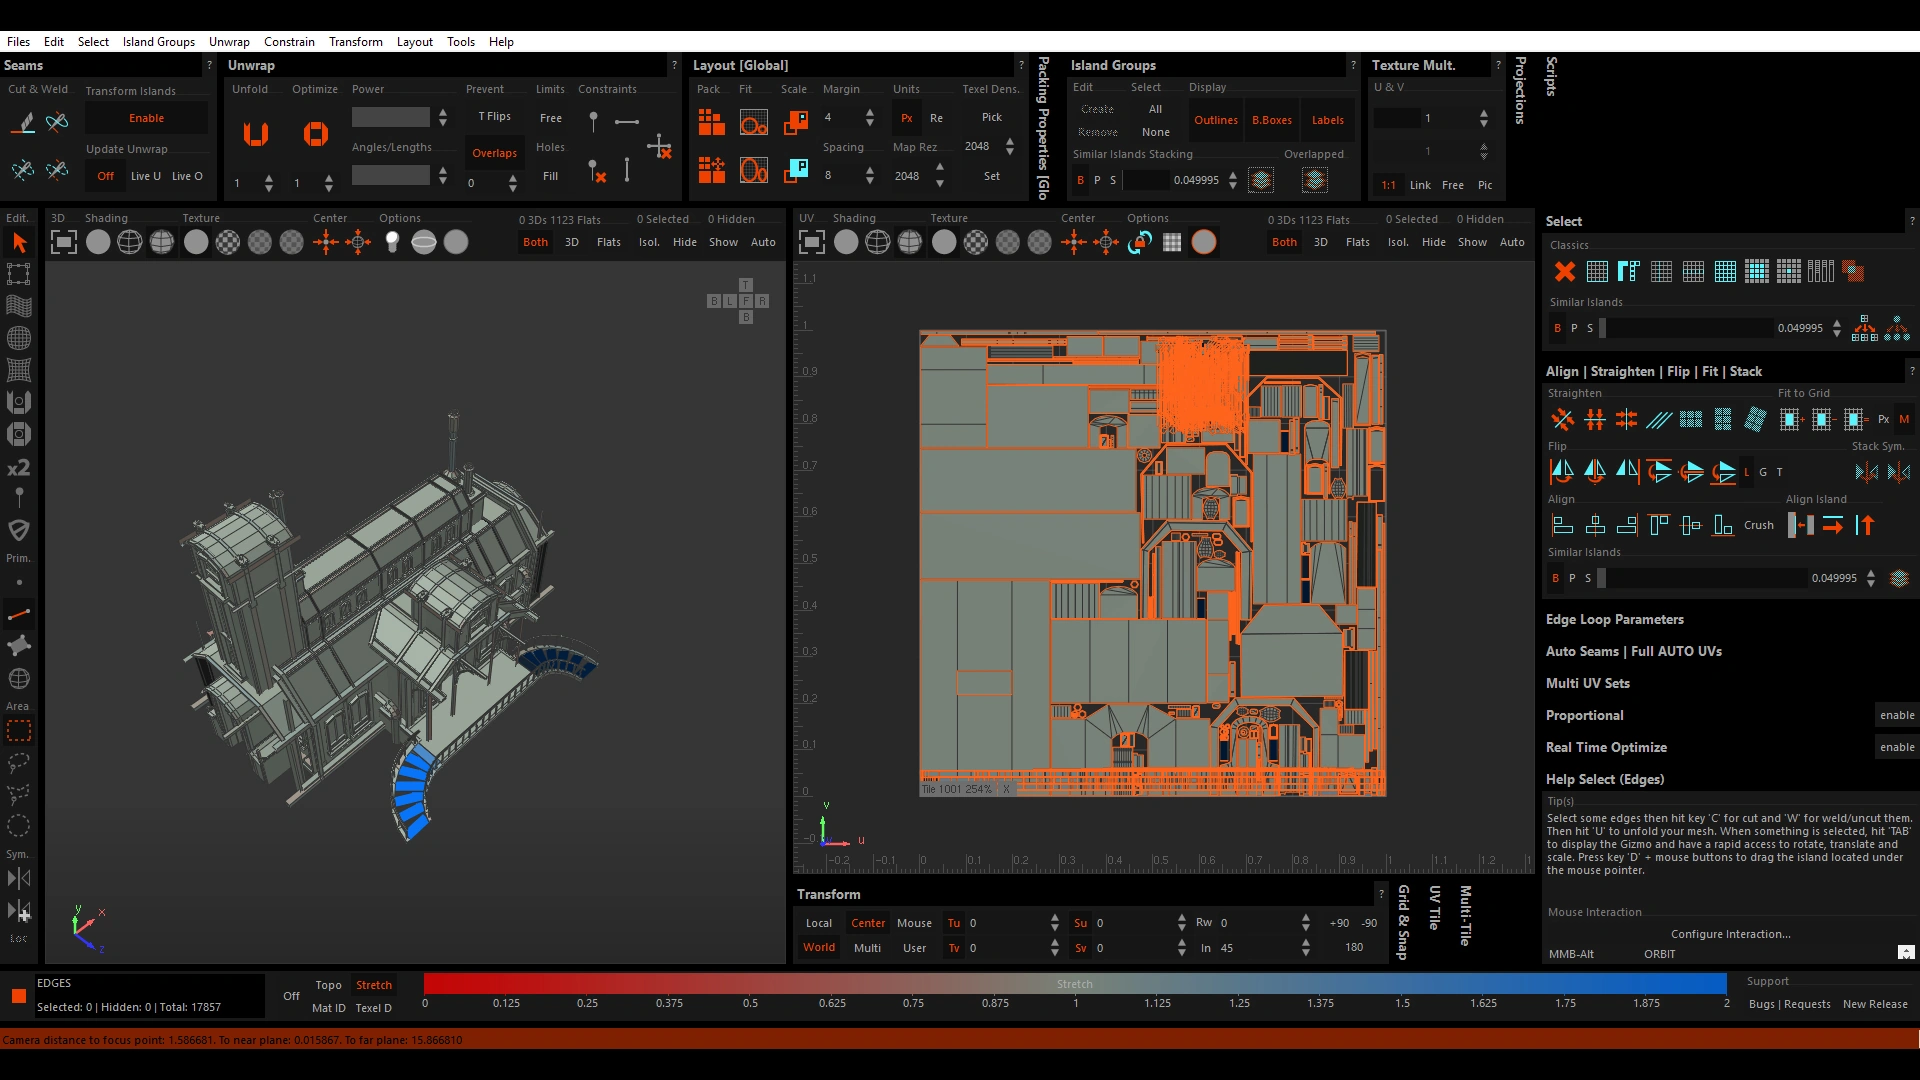Click the x2 tool in left sidebar
The image size is (1920, 1080).
tap(18, 468)
